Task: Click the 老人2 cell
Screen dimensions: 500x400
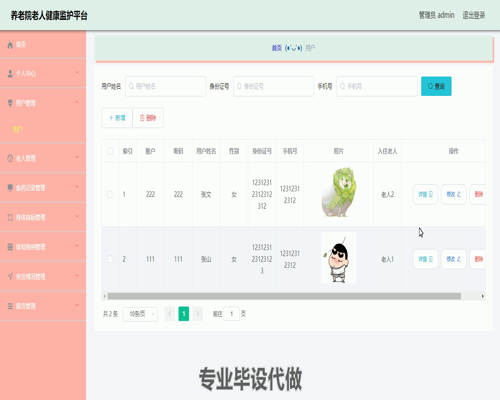Action: [x=387, y=194]
